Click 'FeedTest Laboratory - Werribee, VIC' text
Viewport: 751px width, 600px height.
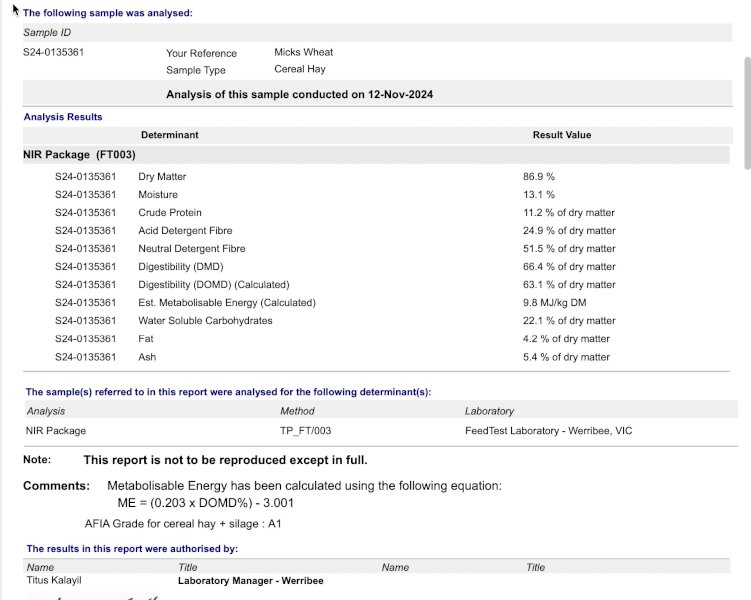click(548, 431)
